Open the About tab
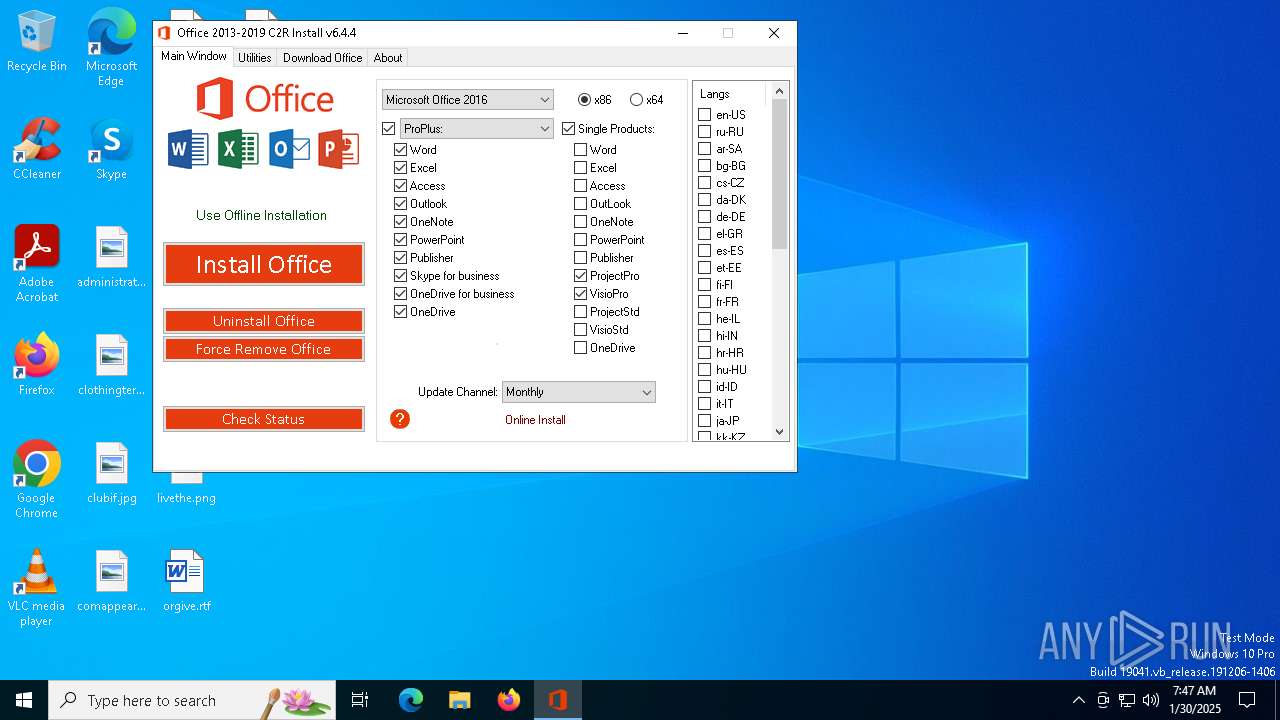This screenshot has width=1280, height=720. [388, 57]
